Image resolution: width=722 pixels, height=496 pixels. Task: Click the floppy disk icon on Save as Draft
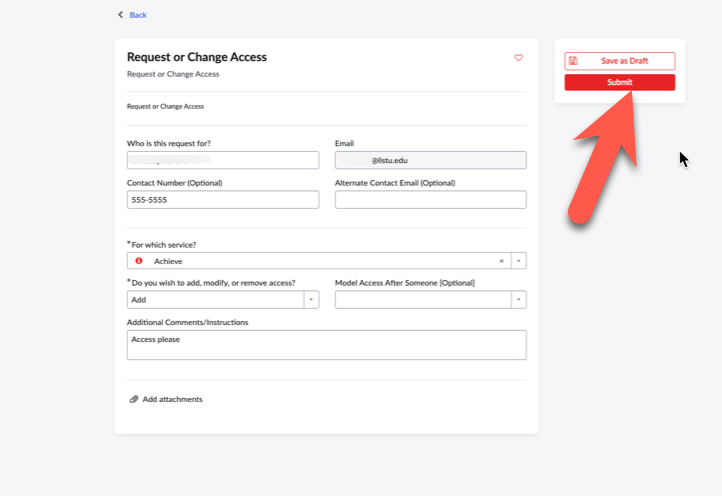(x=573, y=61)
